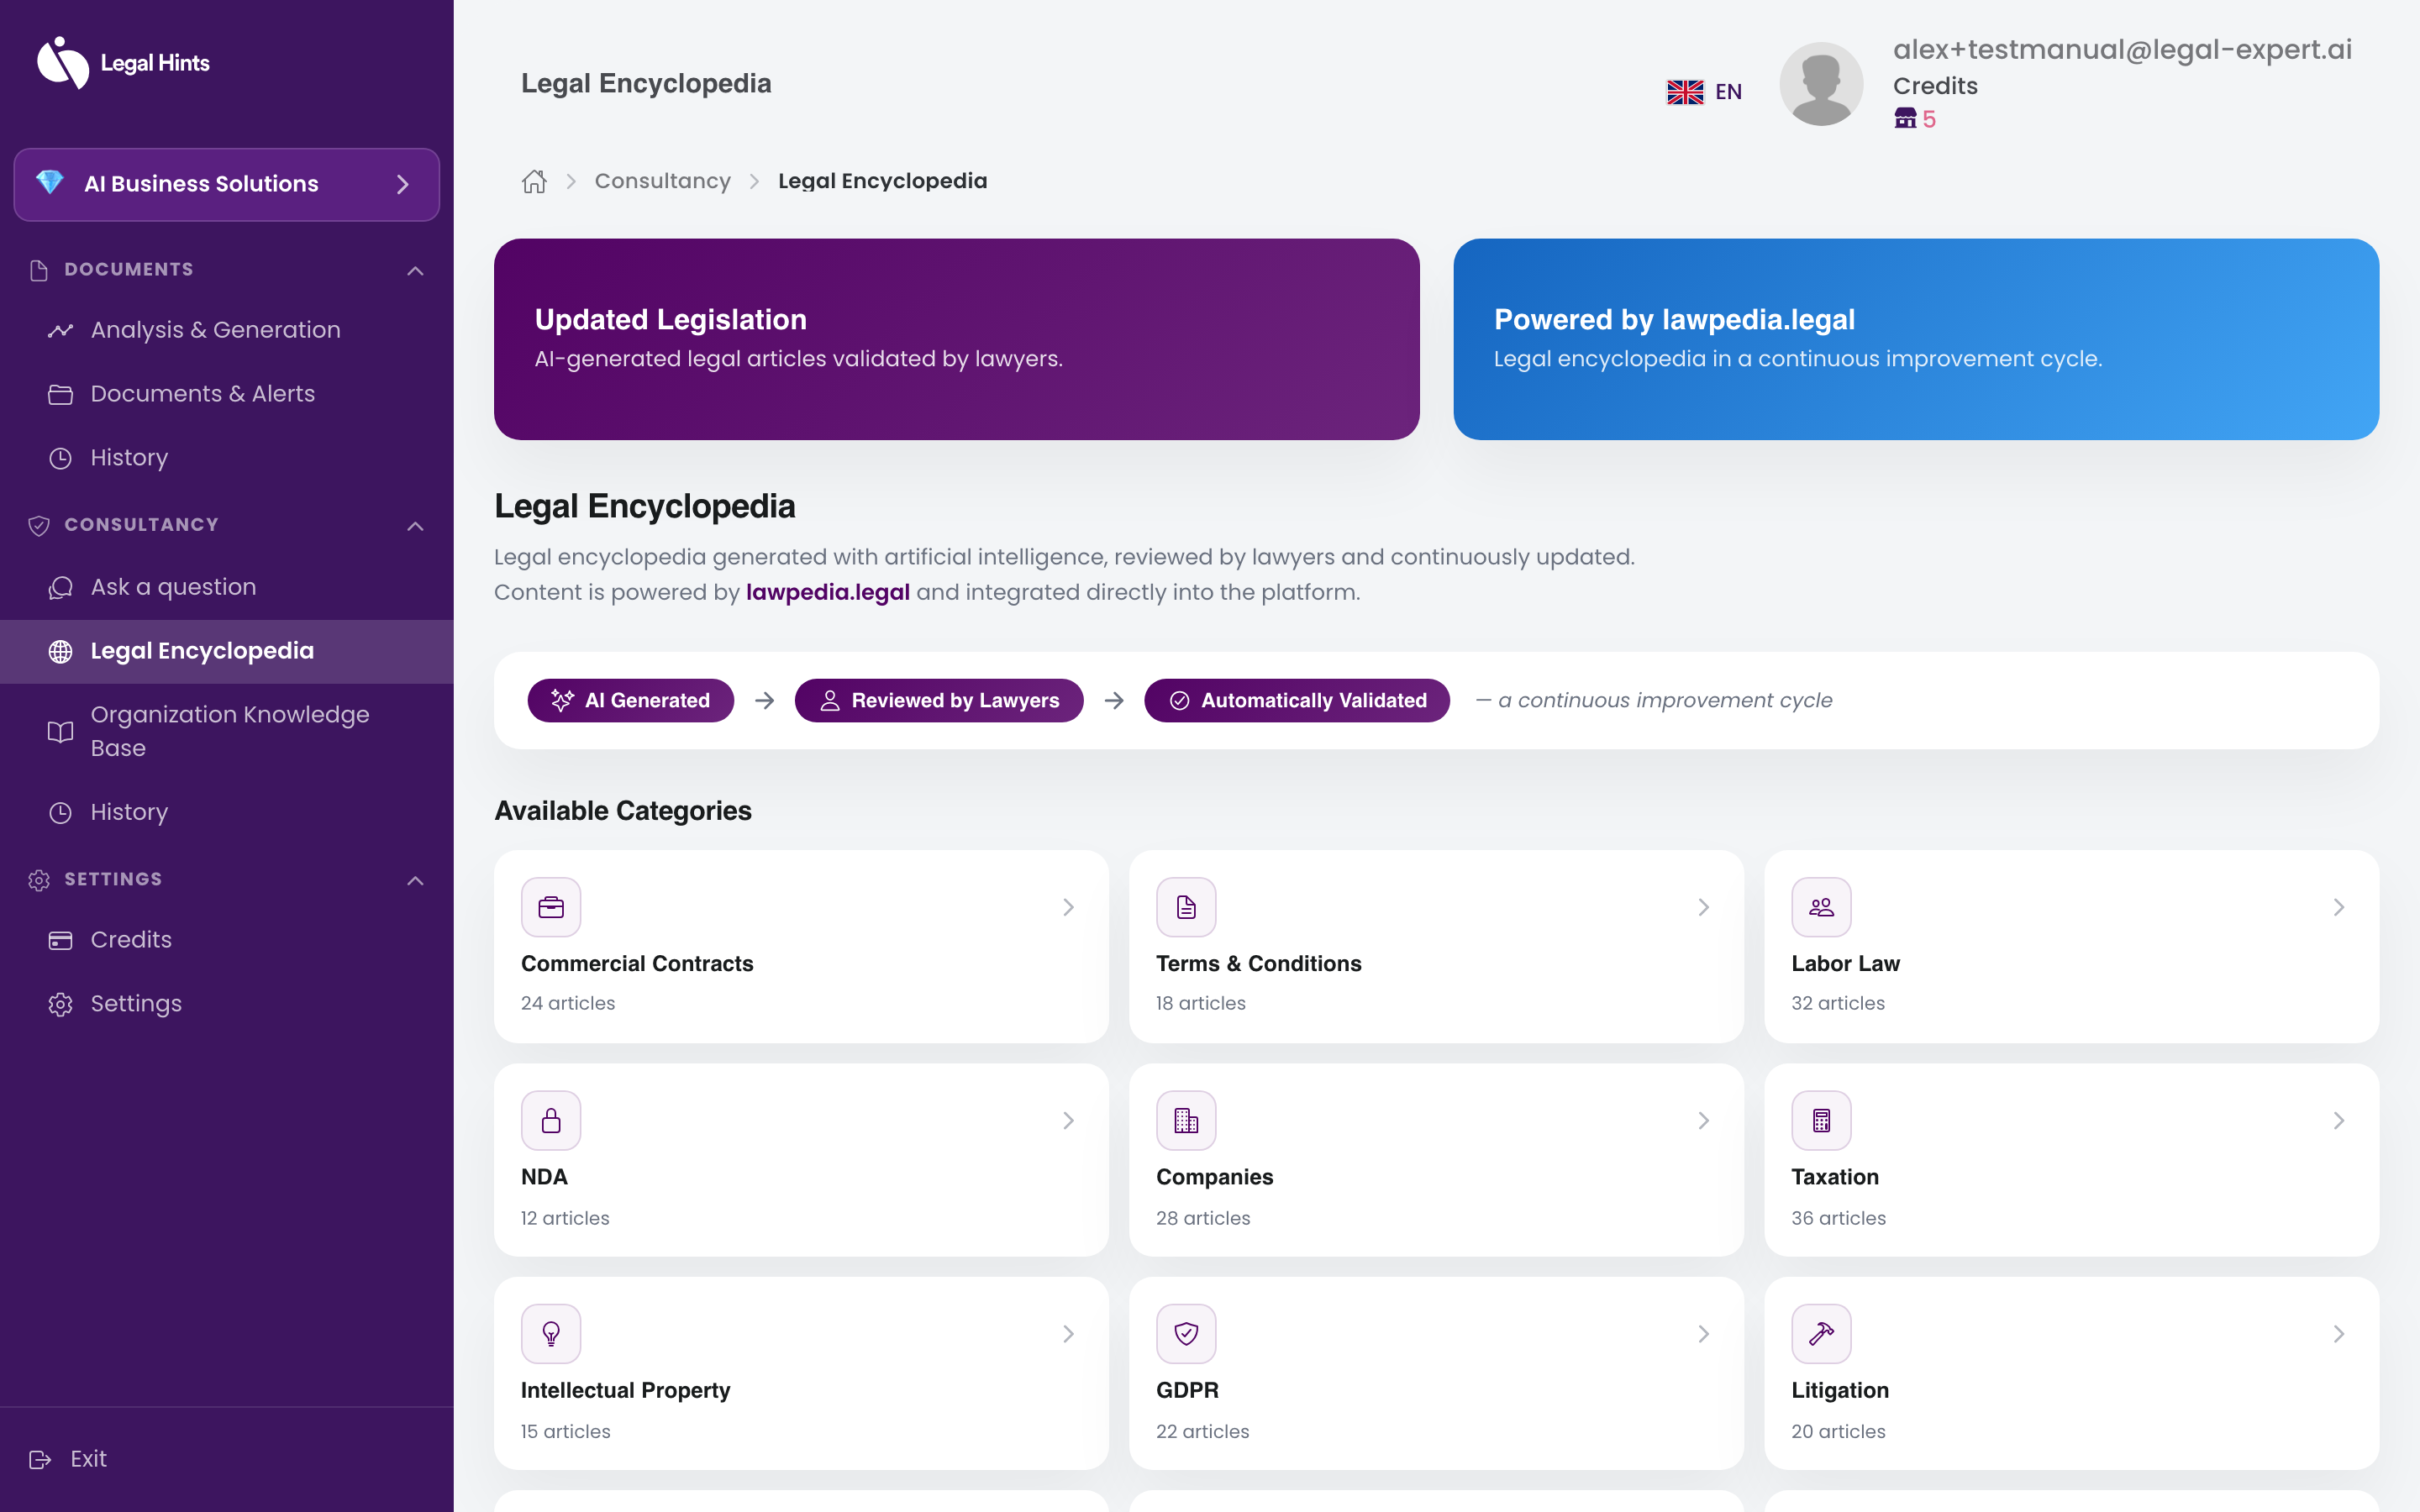Click the Automatically Validated badge

click(1296, 700)
